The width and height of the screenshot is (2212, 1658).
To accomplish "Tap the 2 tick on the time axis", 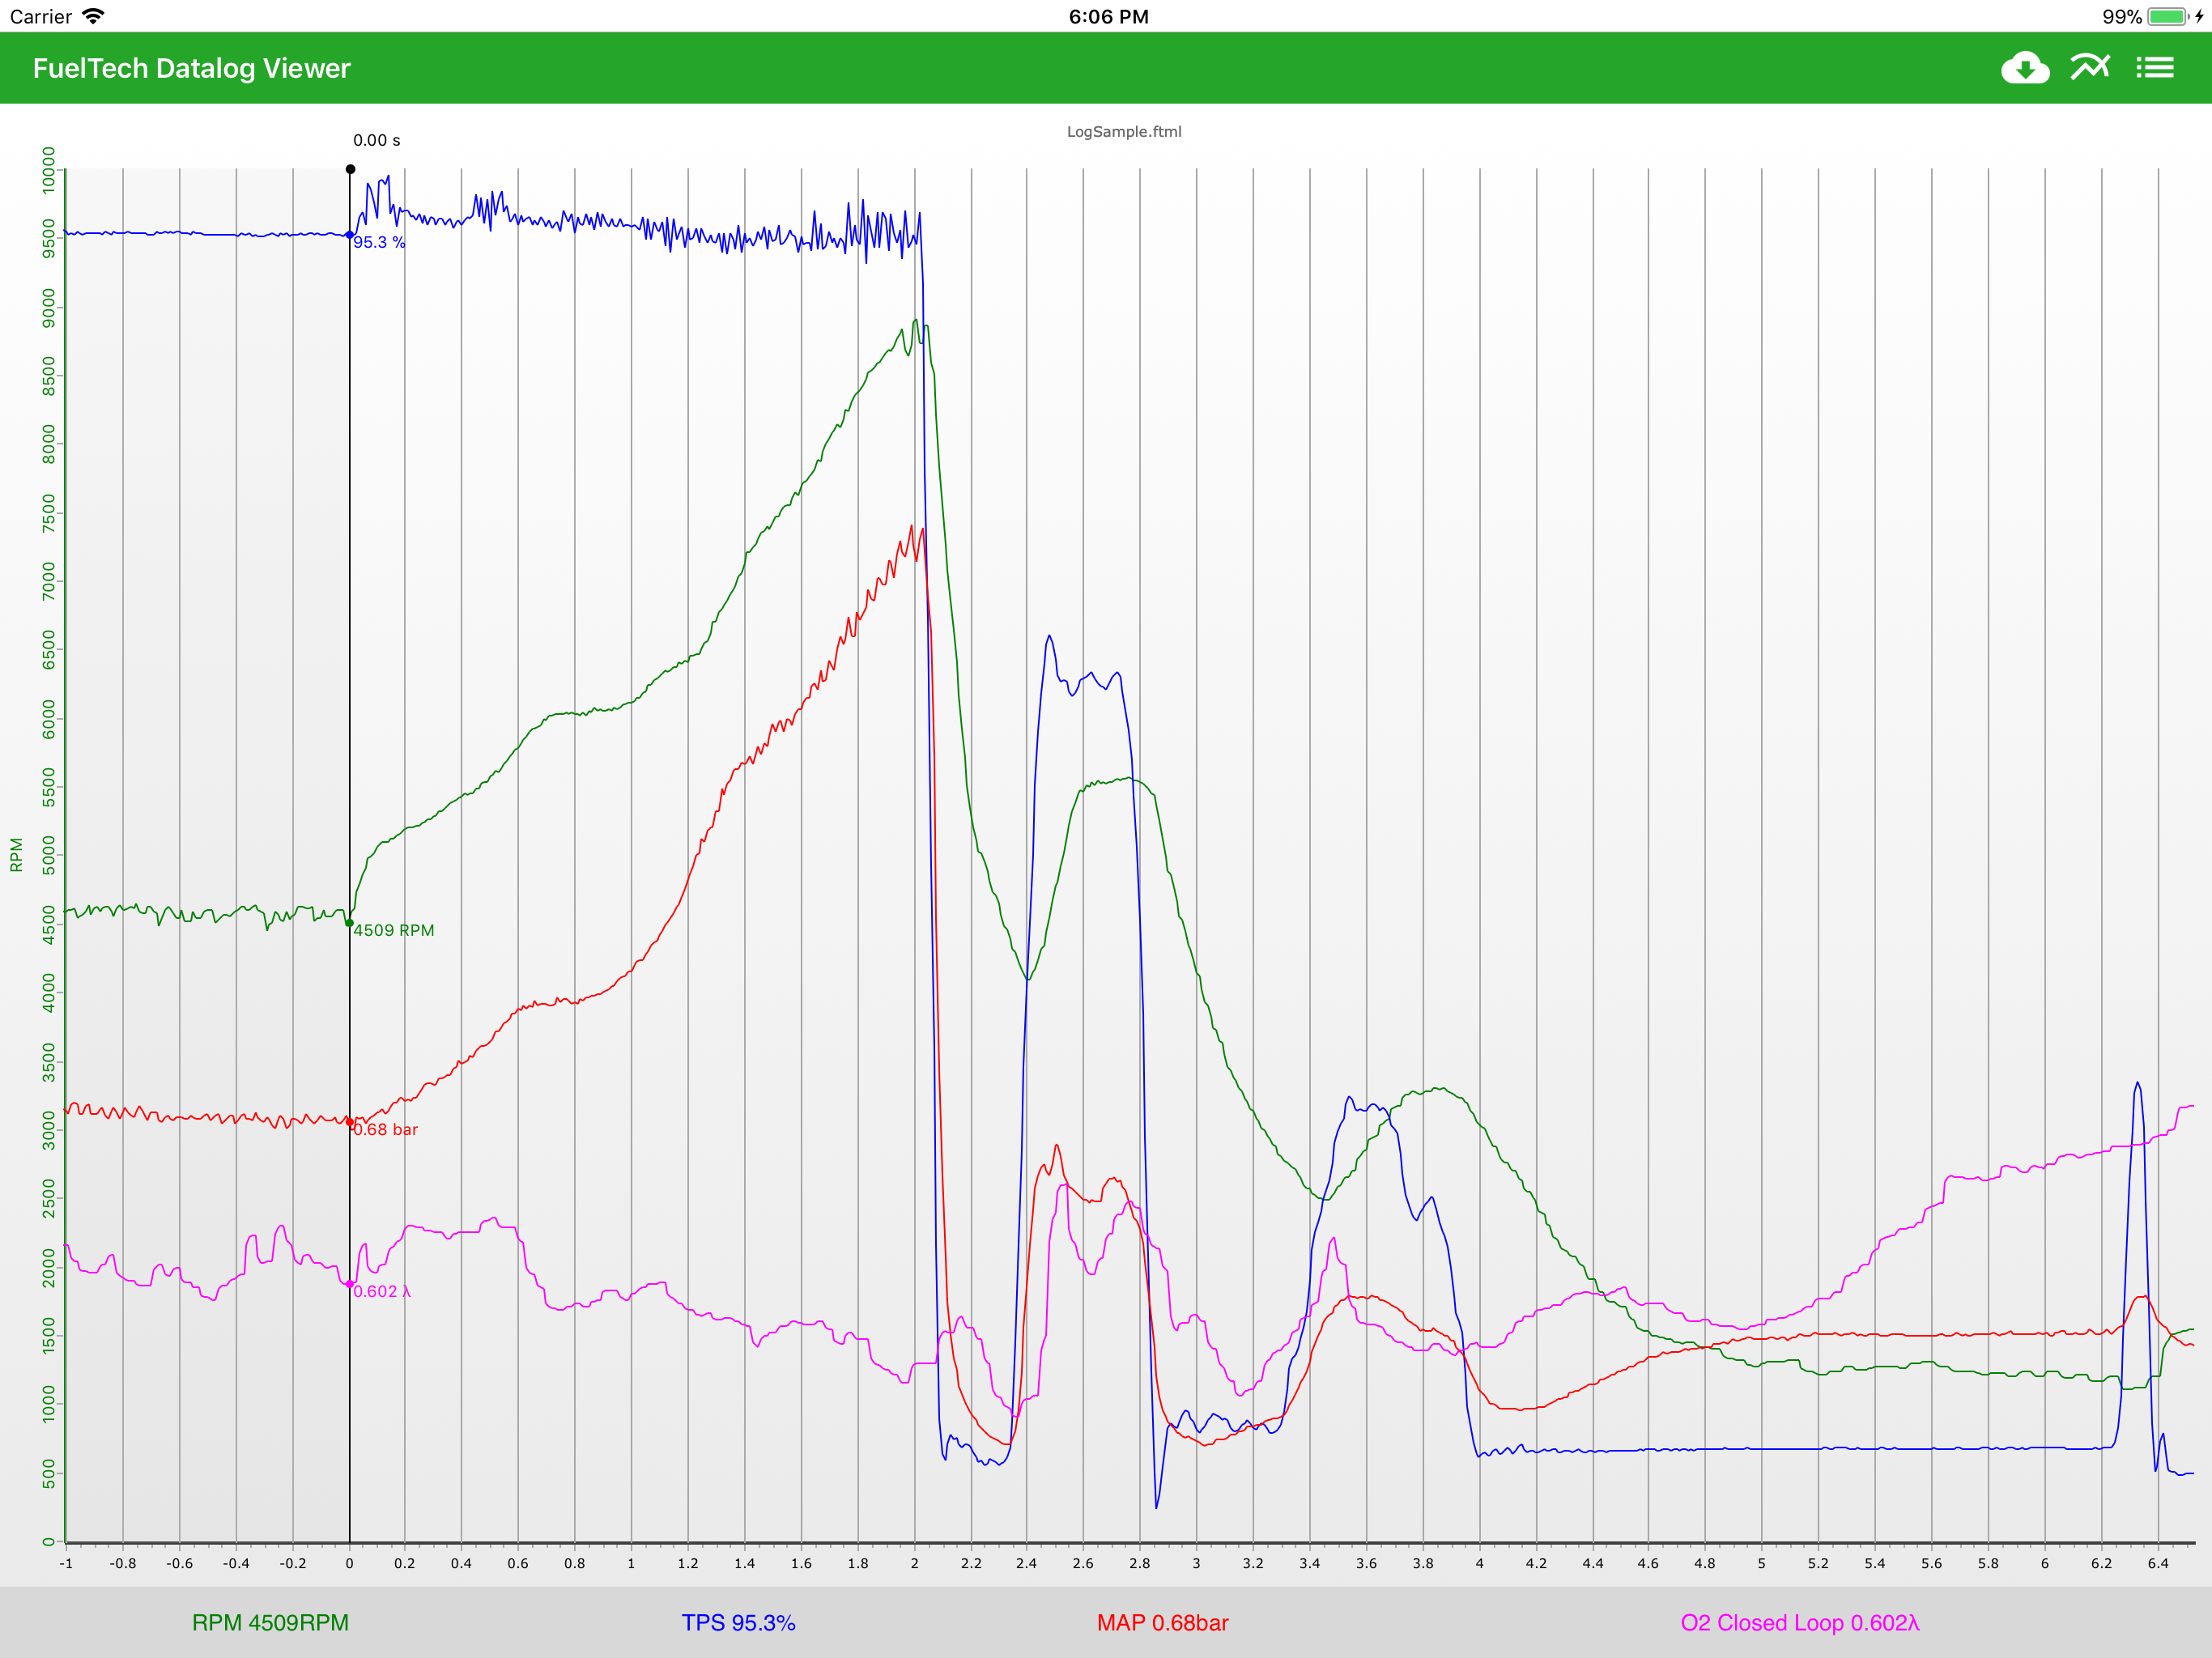I will click(x=914, y=1563).
